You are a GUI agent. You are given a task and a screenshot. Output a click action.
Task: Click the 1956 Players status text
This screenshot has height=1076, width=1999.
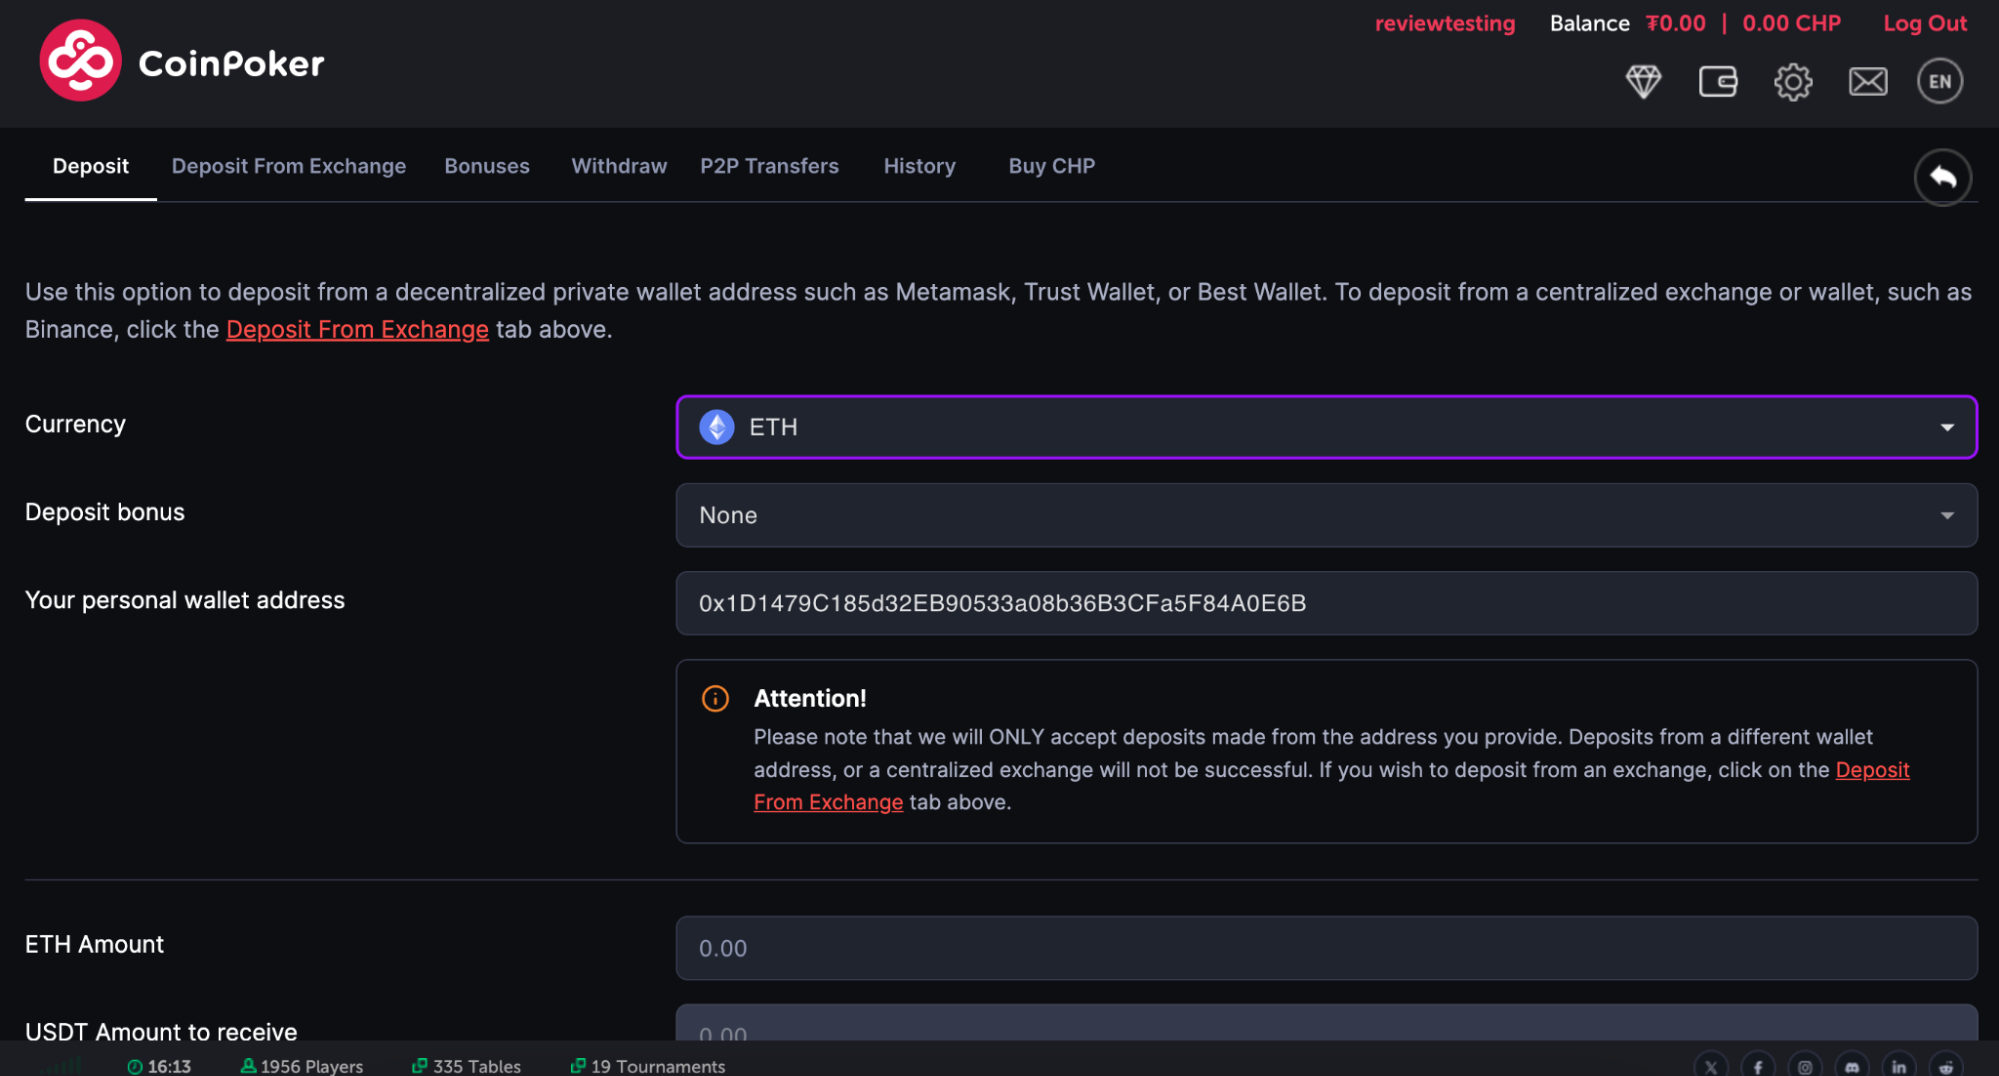pos(312,1067)
